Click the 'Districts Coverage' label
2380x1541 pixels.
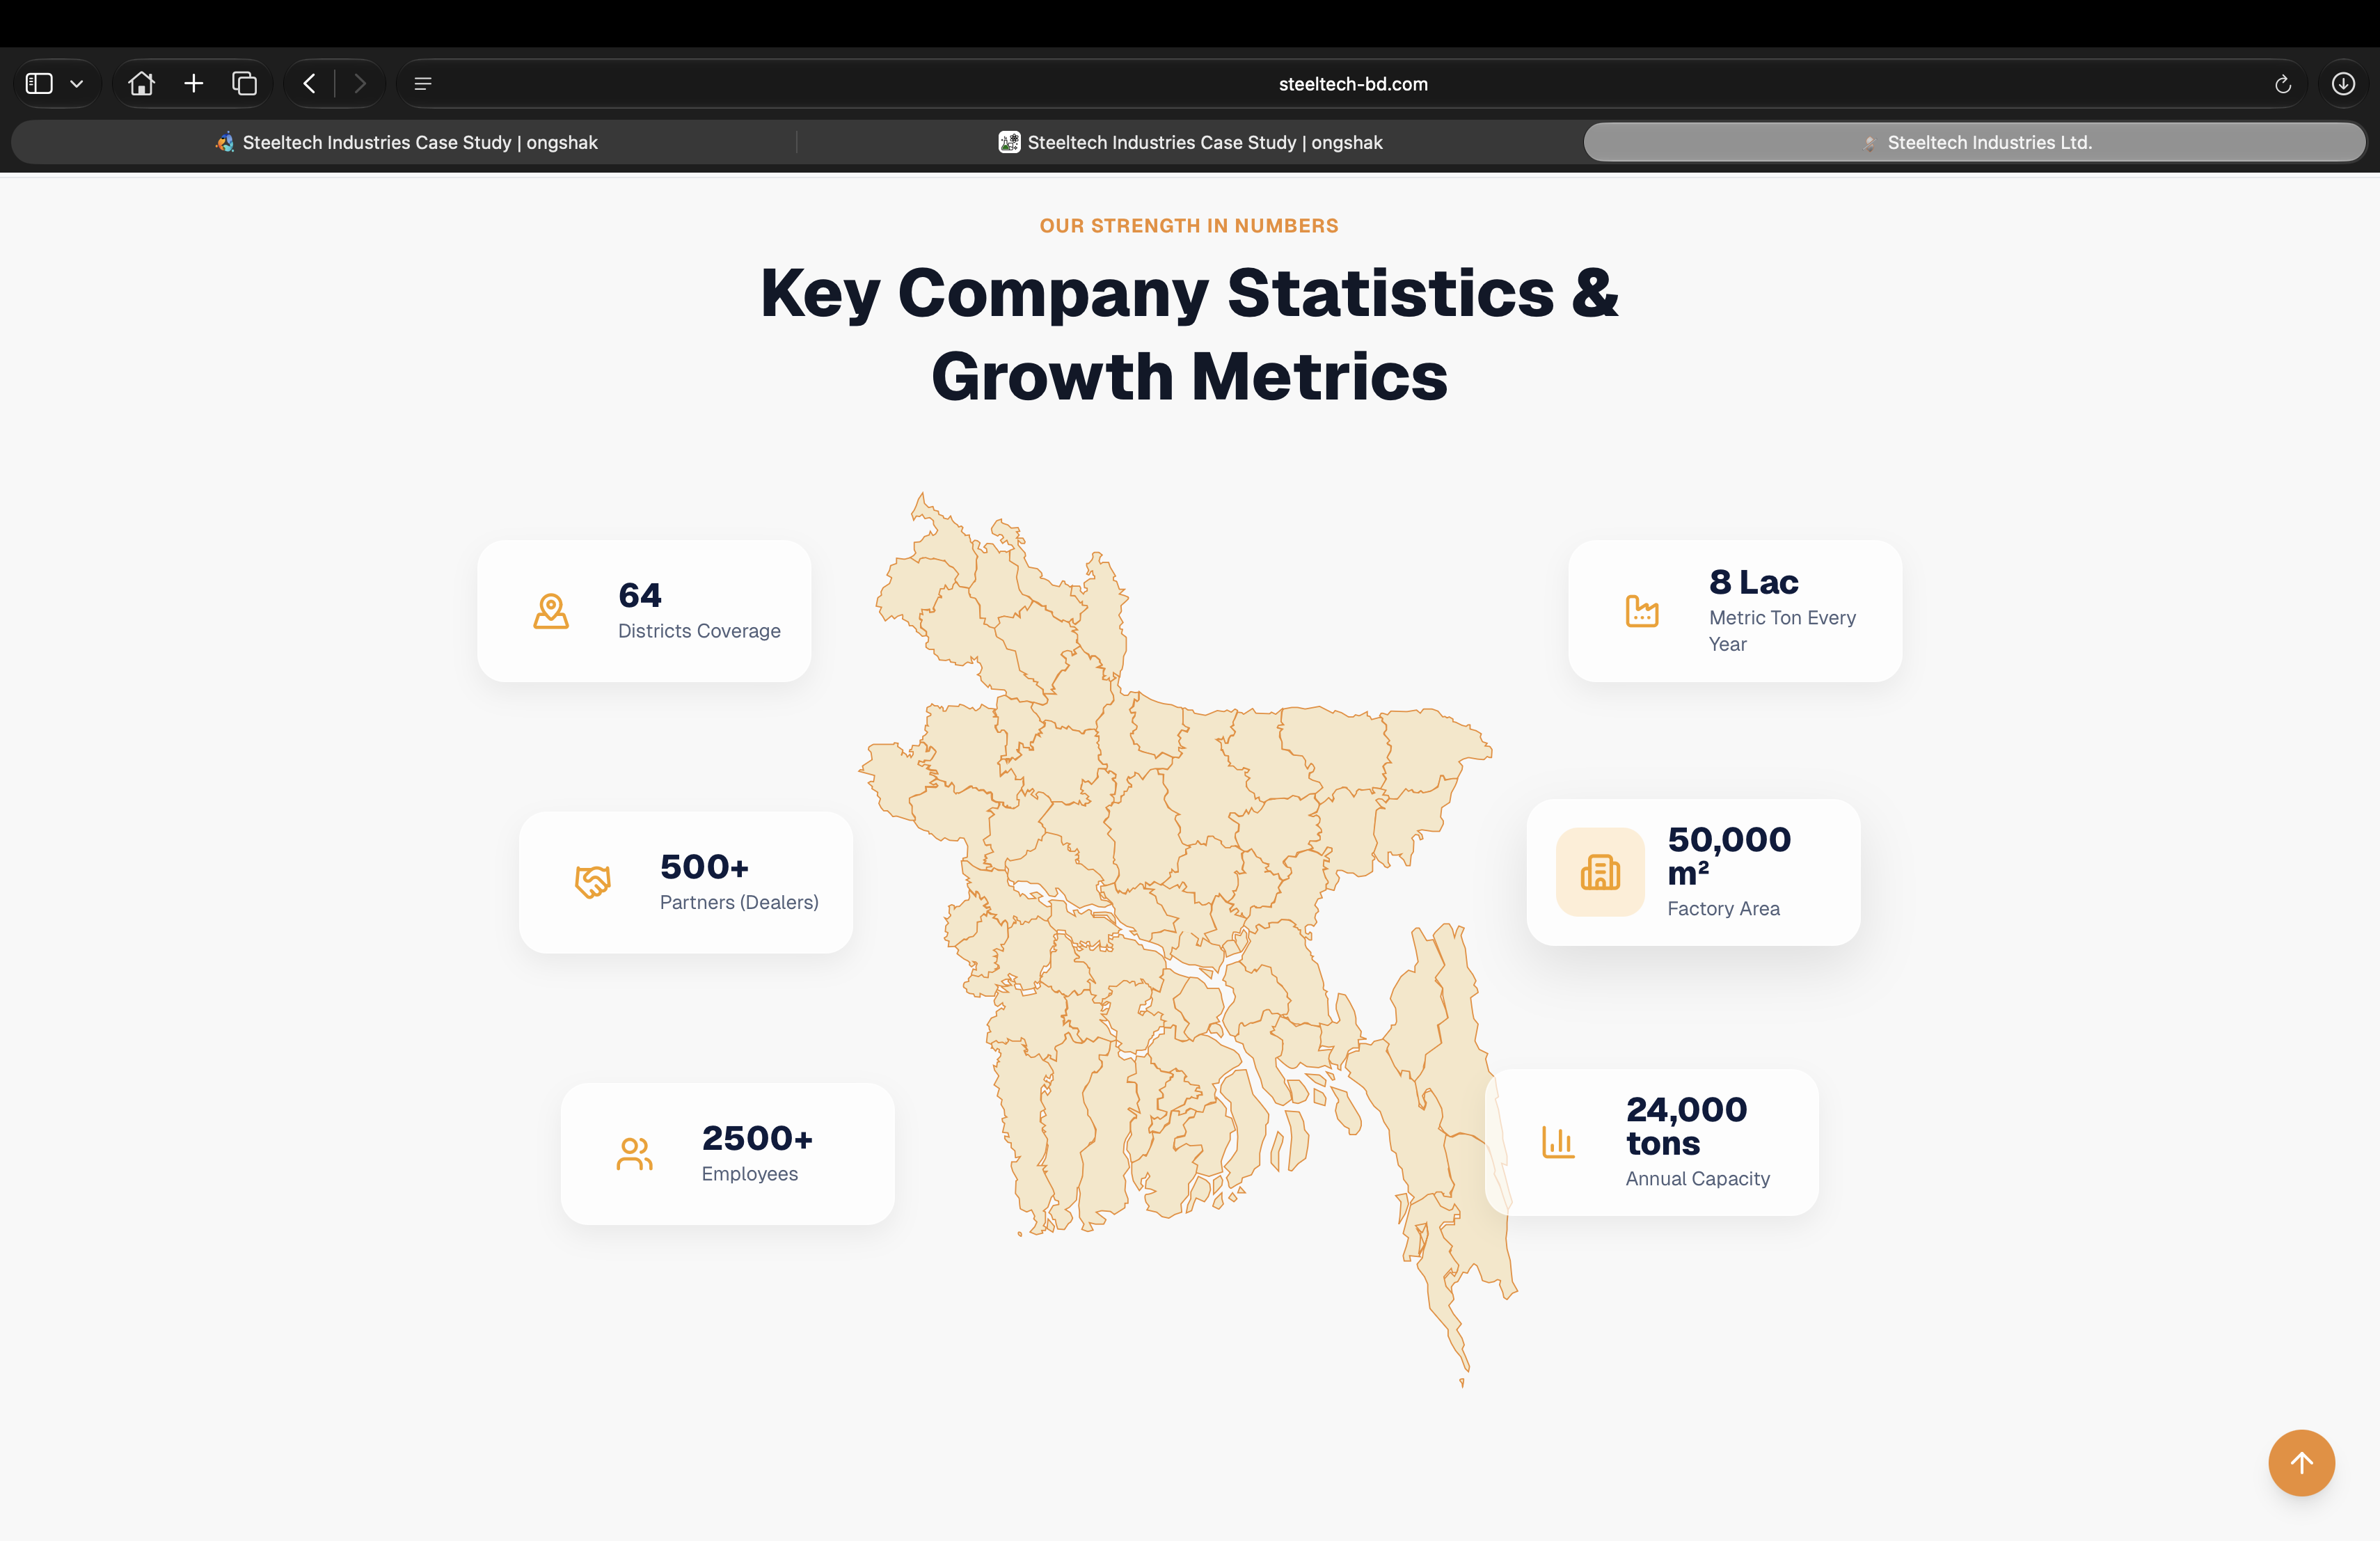699,631
